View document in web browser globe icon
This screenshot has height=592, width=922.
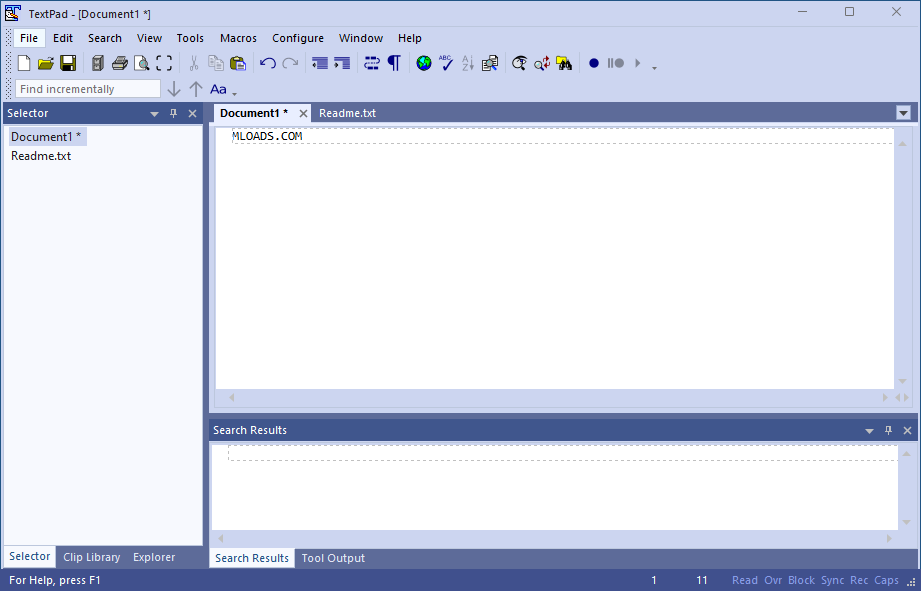coord(424,63)
